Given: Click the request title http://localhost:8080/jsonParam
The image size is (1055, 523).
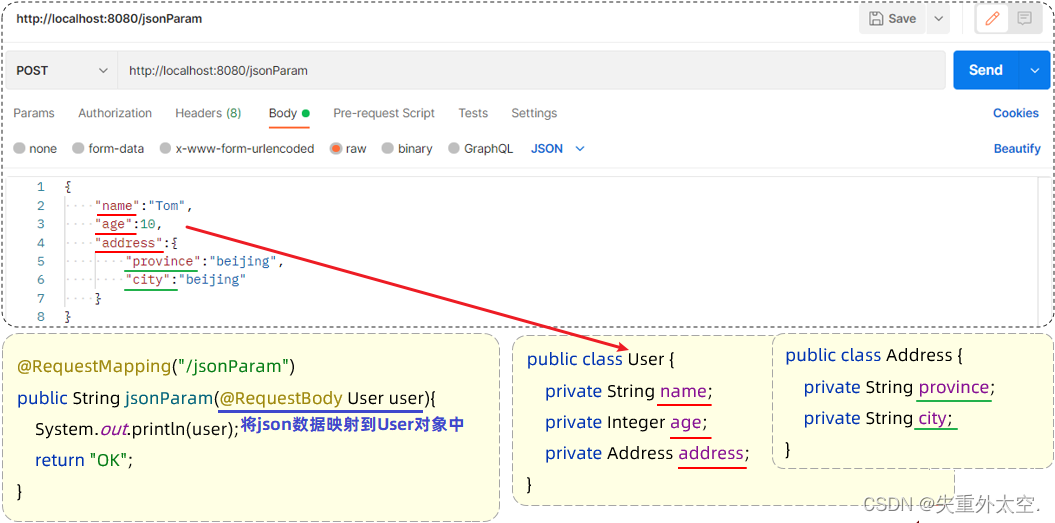Looking at the screenshot, I should 109,19.
